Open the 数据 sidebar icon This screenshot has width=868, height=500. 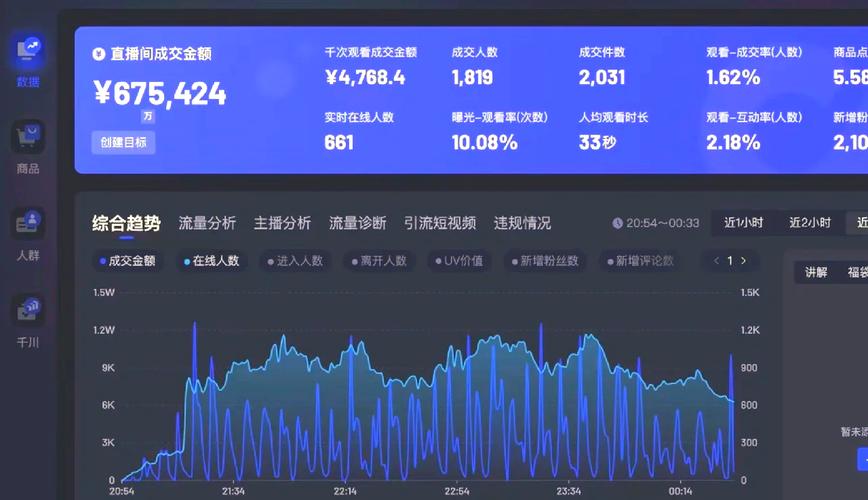click(x=28, y=50)
